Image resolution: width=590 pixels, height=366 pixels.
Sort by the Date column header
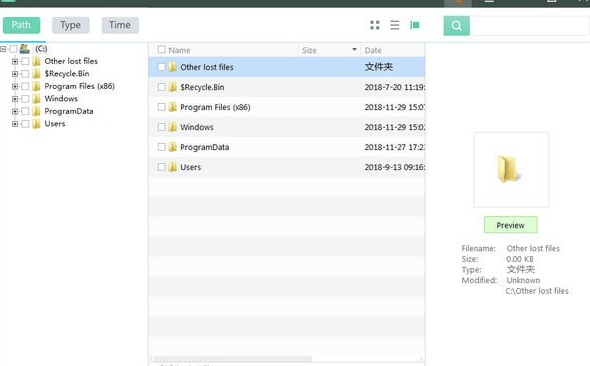pyautogui.click(x=373, y=50)
